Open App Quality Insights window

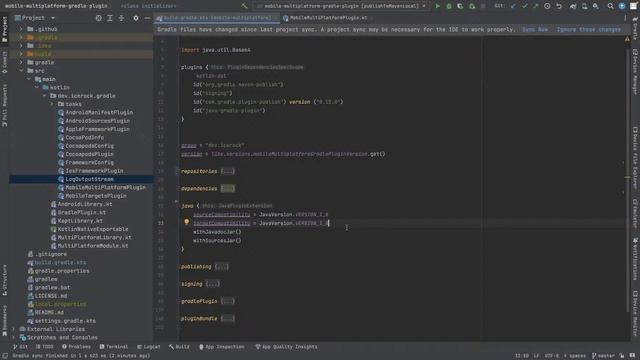pos(286,347)
